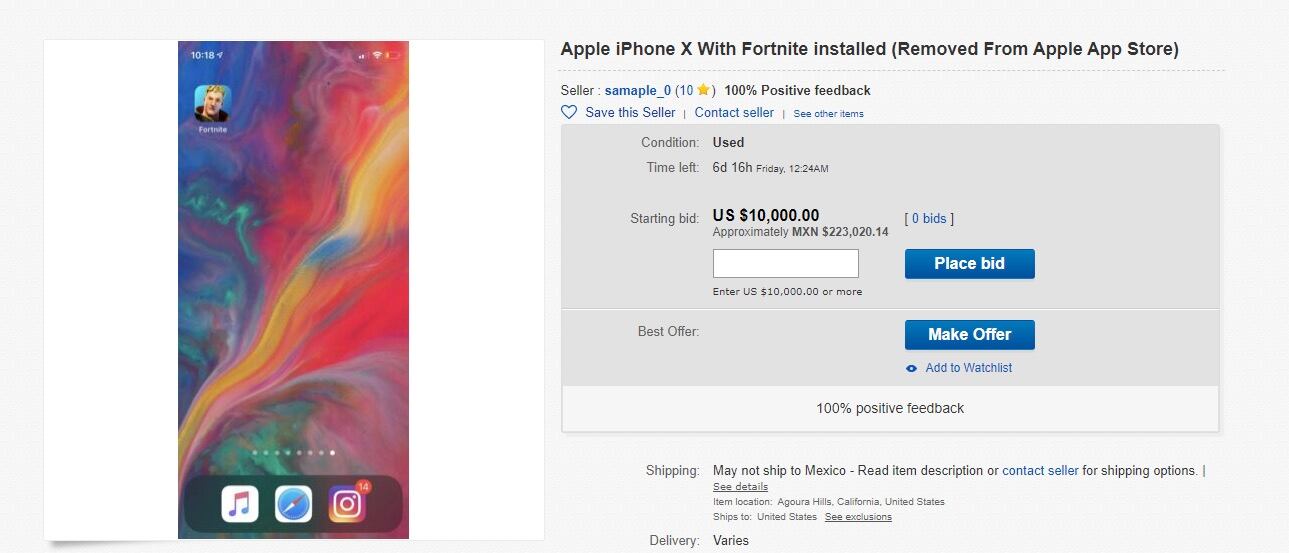Click the Add to Watchlist link
Viewport: 1289px width, 553px height.
pyautogui.click(x=968, y=368)
